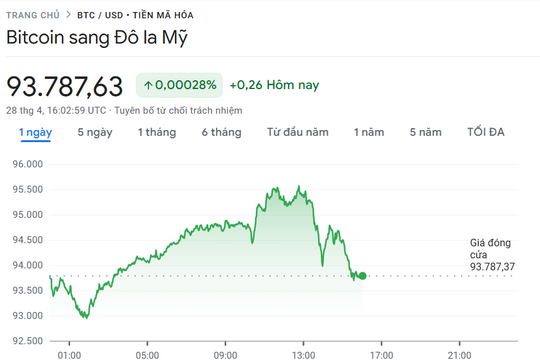The image size is (540, 360).
Task: Switch to the 1 ngày tab
Action: [x=35, y=132]
